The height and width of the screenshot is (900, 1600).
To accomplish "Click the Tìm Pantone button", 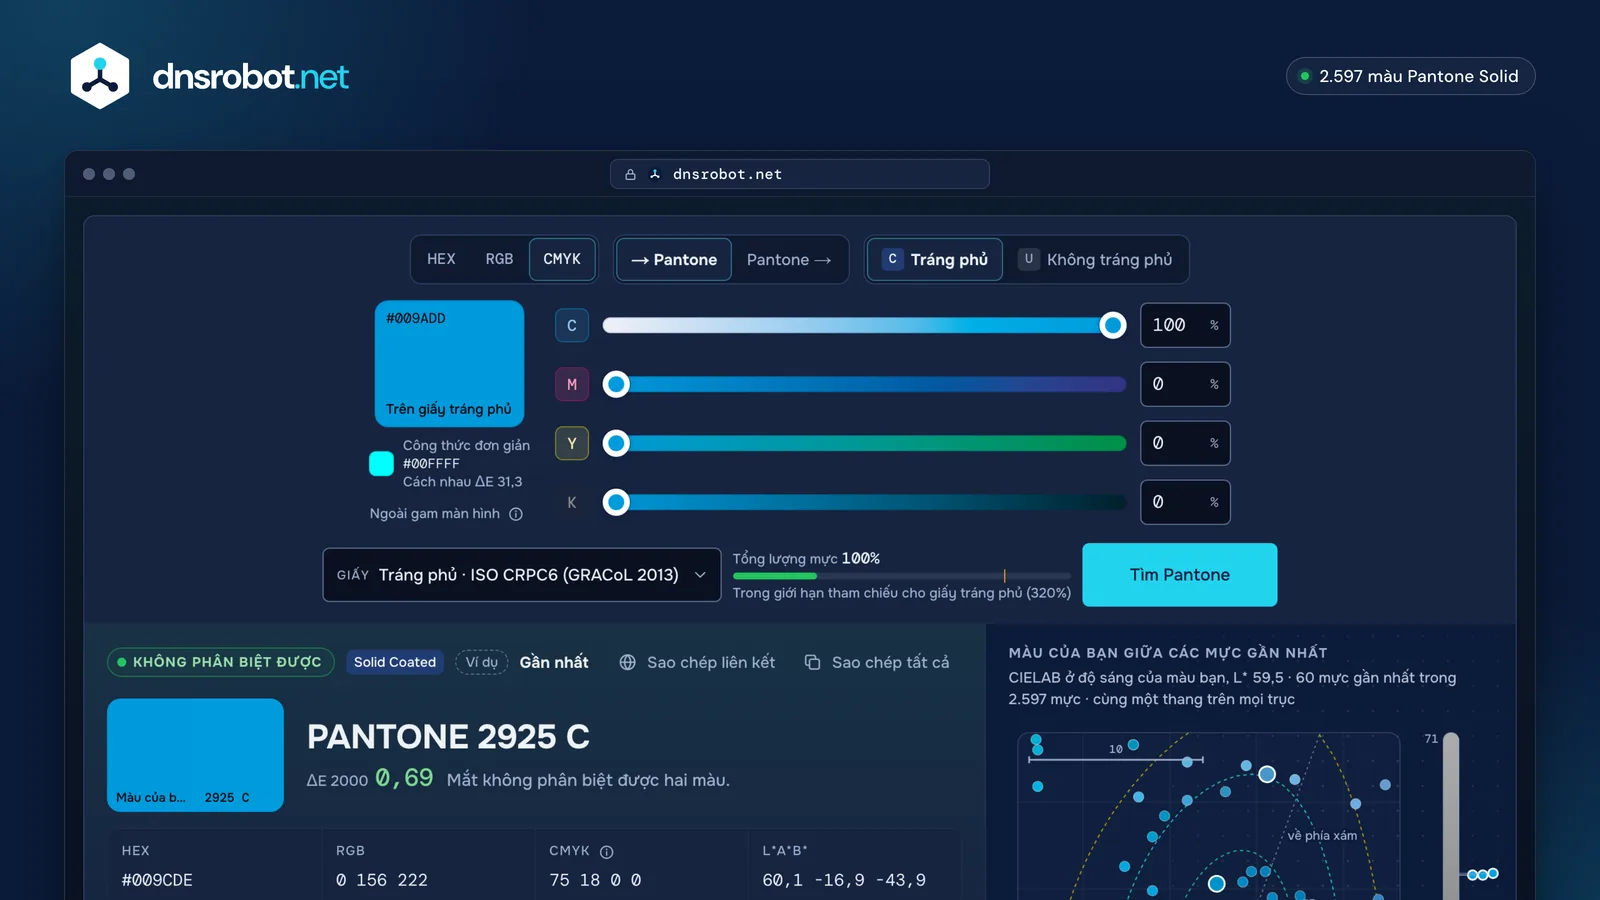I will click(x=1180, y=575).
